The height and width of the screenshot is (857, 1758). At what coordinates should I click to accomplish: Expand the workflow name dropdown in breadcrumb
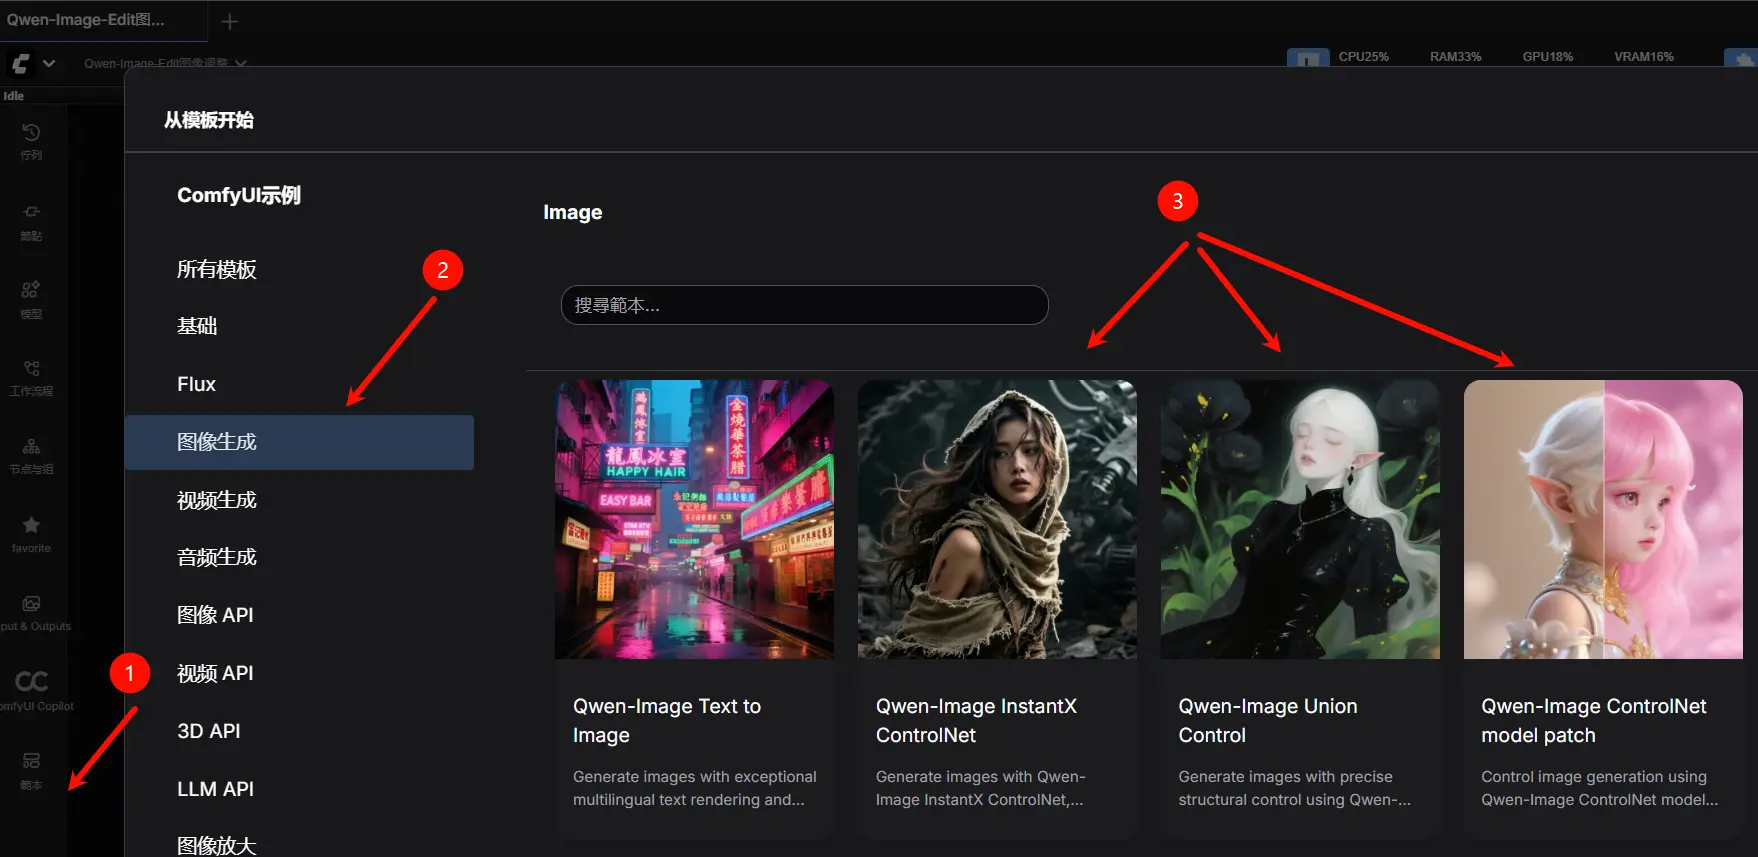click(240, 63)
